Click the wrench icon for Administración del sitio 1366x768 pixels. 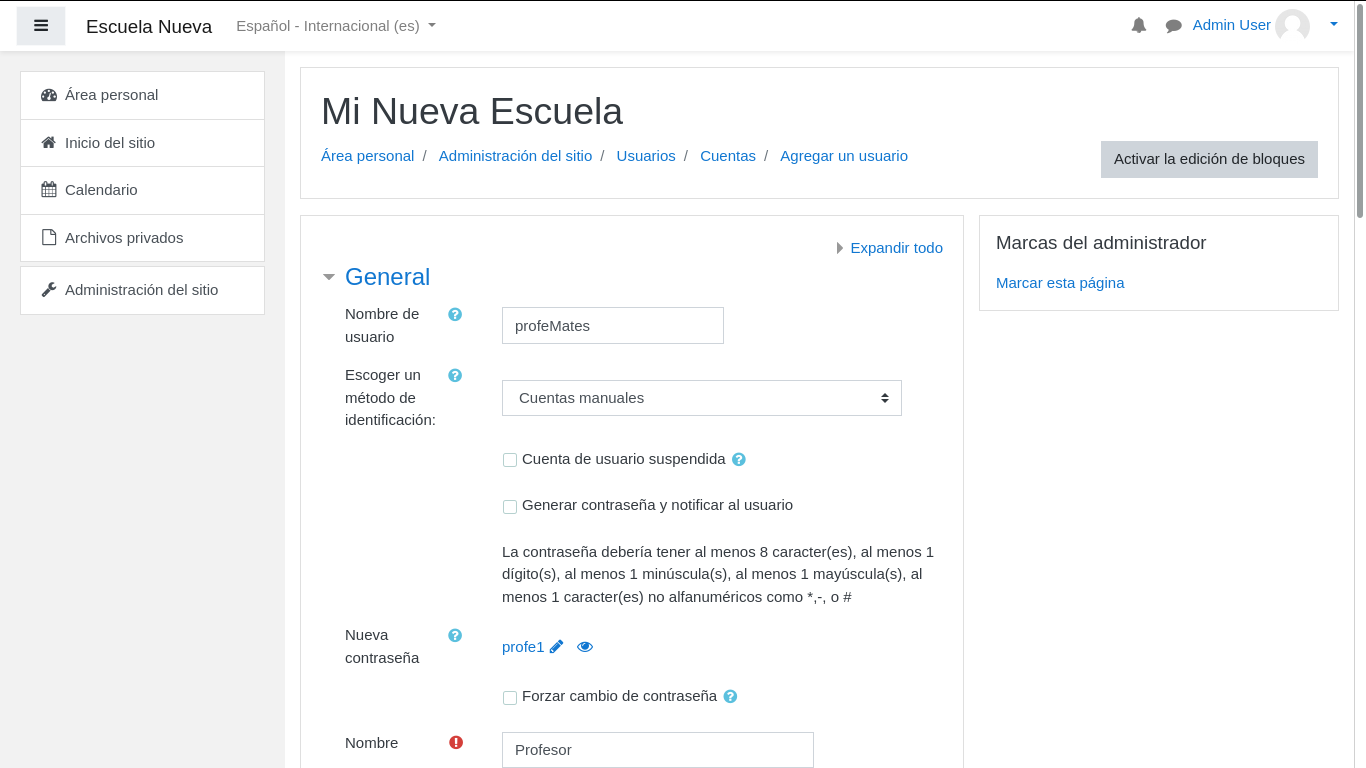(49, 290)
